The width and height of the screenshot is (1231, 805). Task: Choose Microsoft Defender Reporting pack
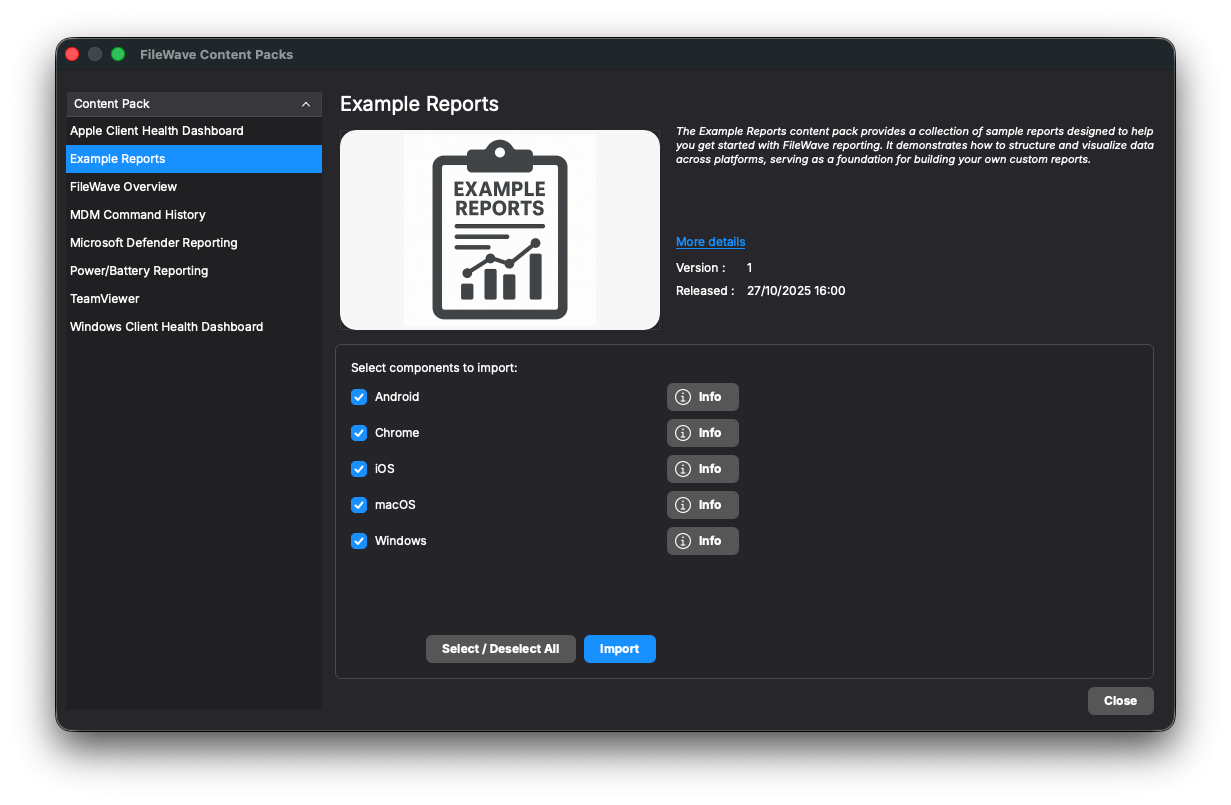point(154,243)
